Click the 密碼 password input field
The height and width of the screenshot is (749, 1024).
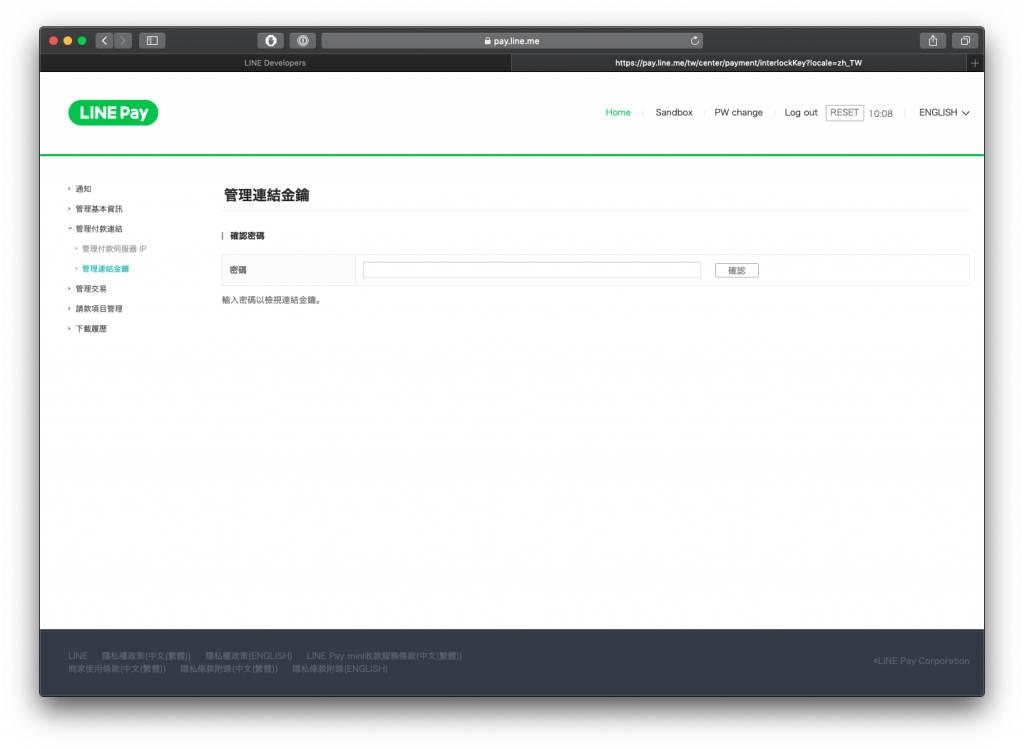532,270
